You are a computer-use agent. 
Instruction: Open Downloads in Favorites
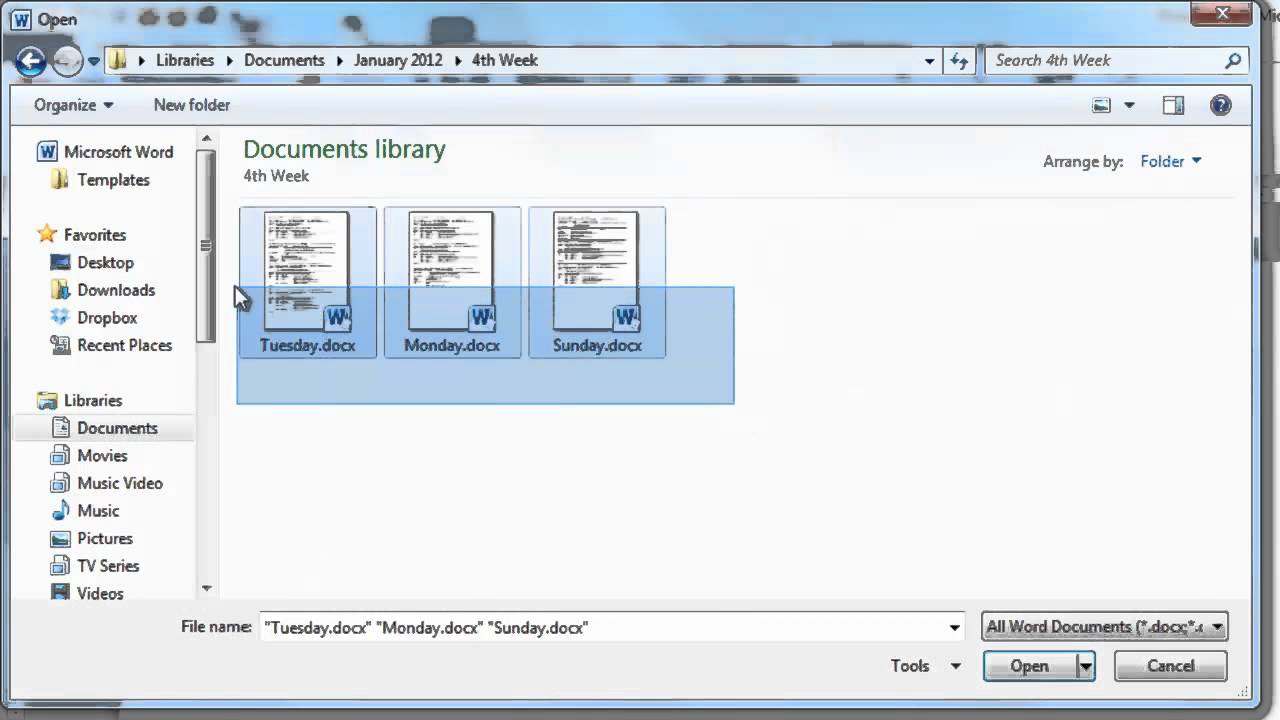(103, 290)
